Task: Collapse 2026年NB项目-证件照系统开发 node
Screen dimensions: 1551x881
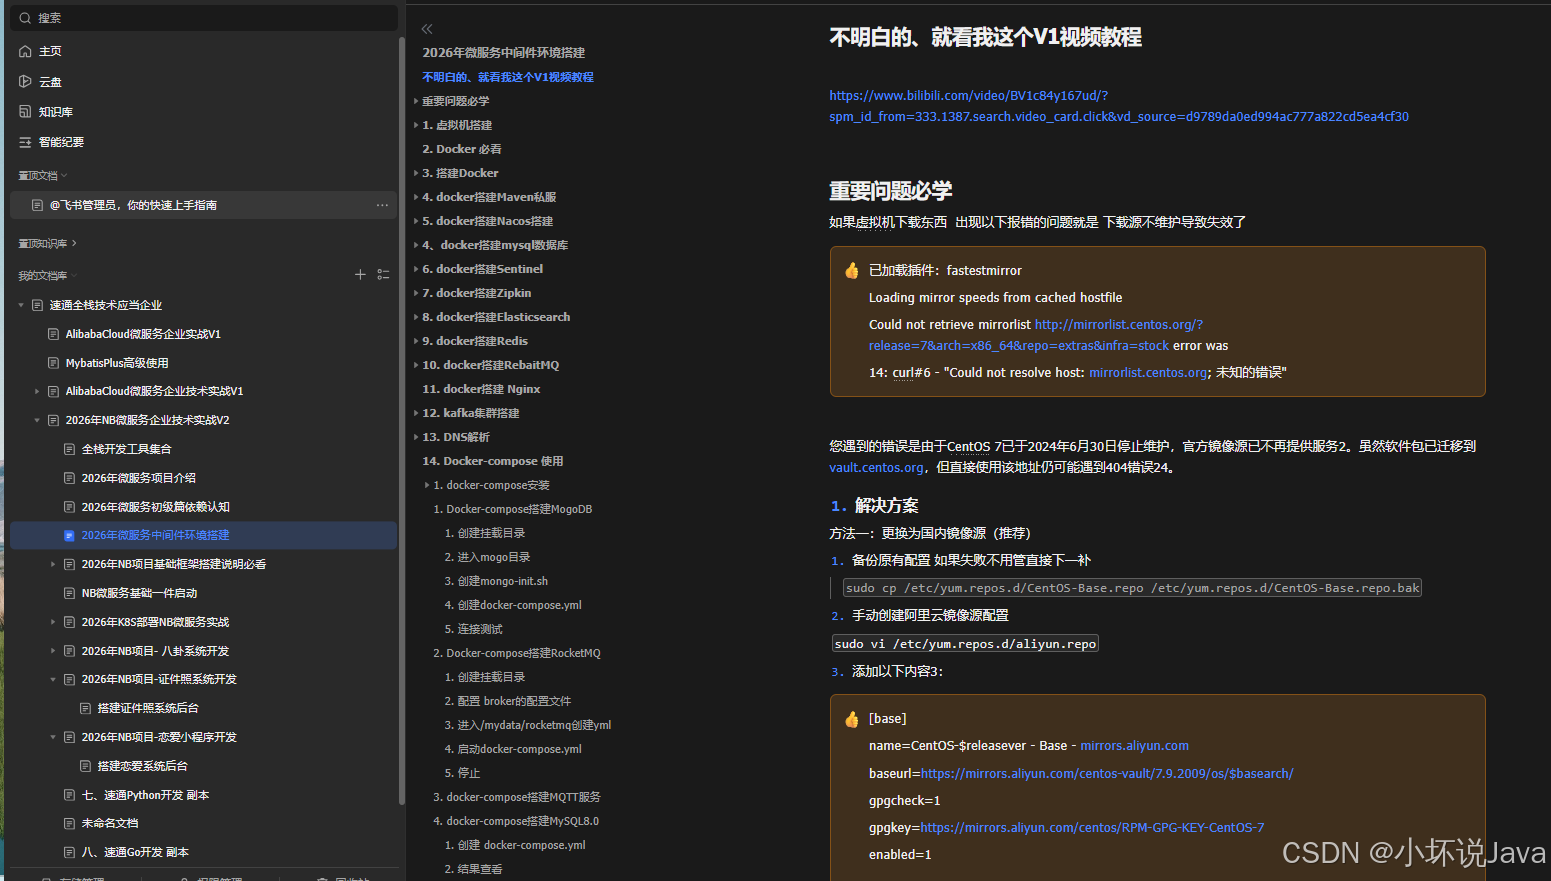Action: point(53,679)
